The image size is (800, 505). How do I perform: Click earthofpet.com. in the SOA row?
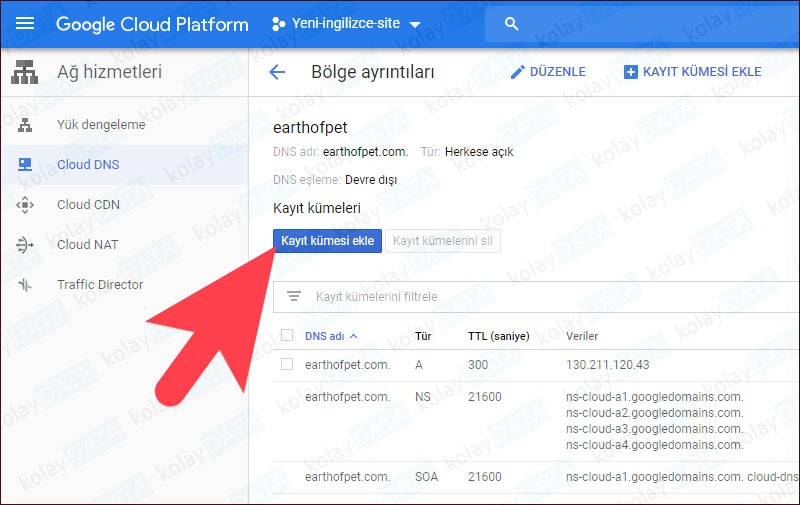[347, 477]
